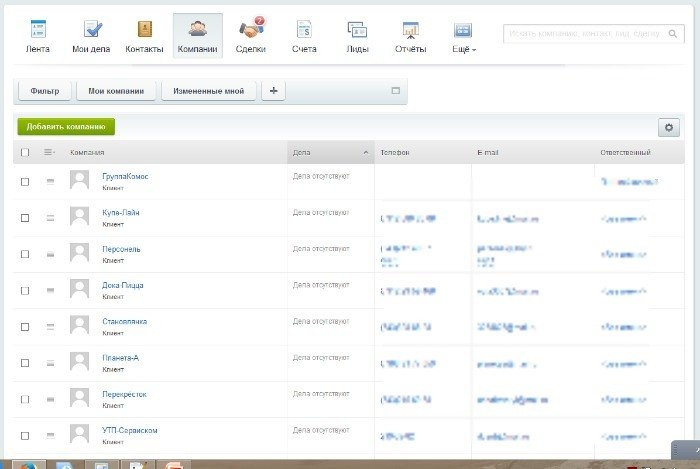This screenshot has width=700, height=469.
Task: Select the Измененные мной filter tab
Action: point(208,91)
